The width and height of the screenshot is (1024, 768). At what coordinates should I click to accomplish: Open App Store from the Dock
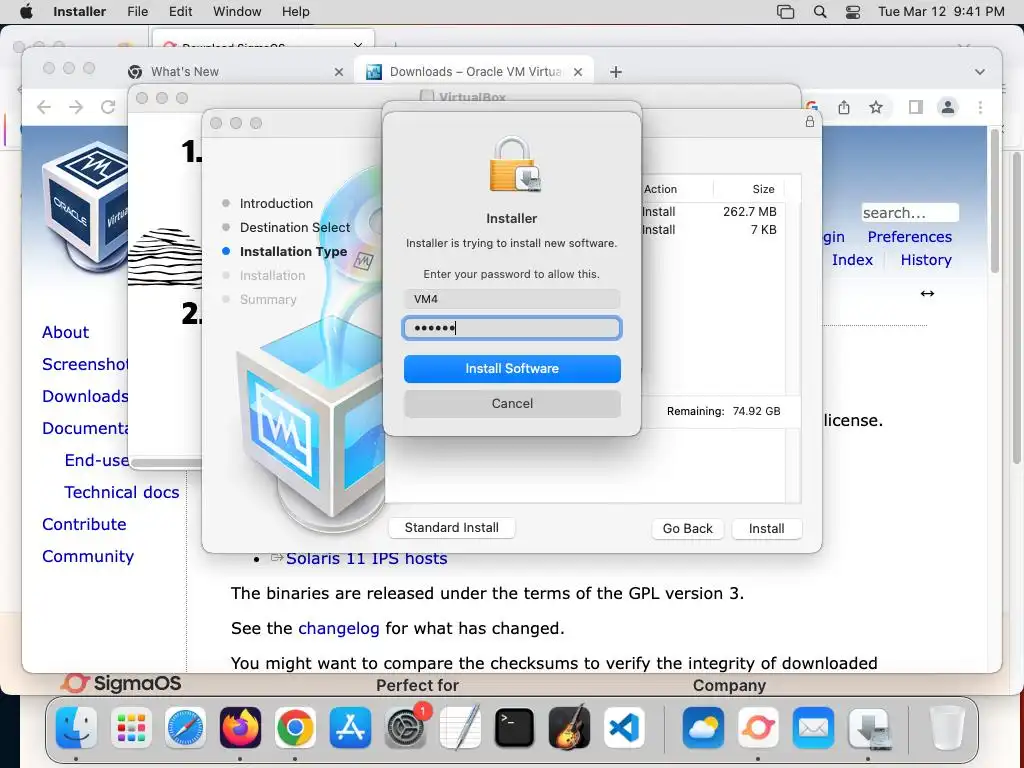click(350, 727)
